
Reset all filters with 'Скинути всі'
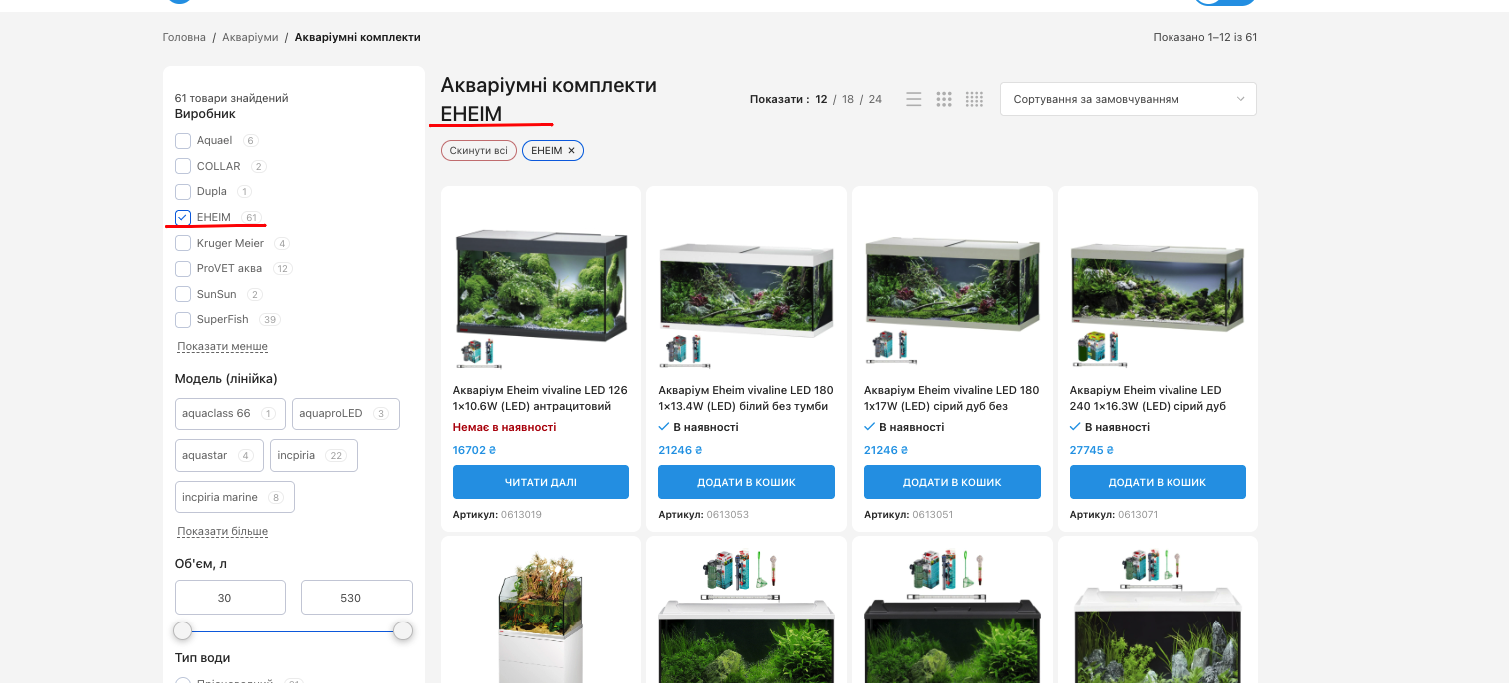tap(479, 151)
